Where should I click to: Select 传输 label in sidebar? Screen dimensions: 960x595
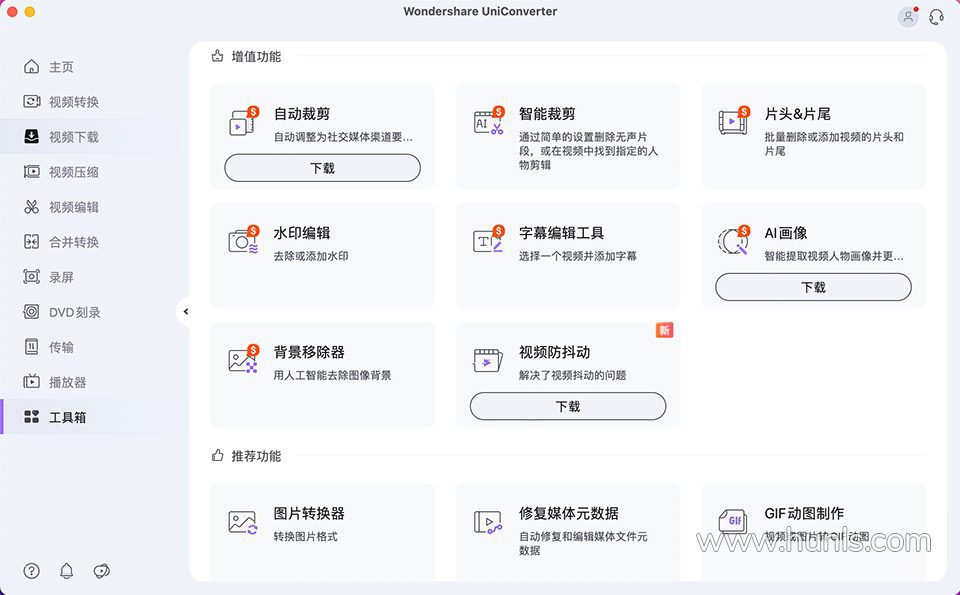[x=61, y=347]
